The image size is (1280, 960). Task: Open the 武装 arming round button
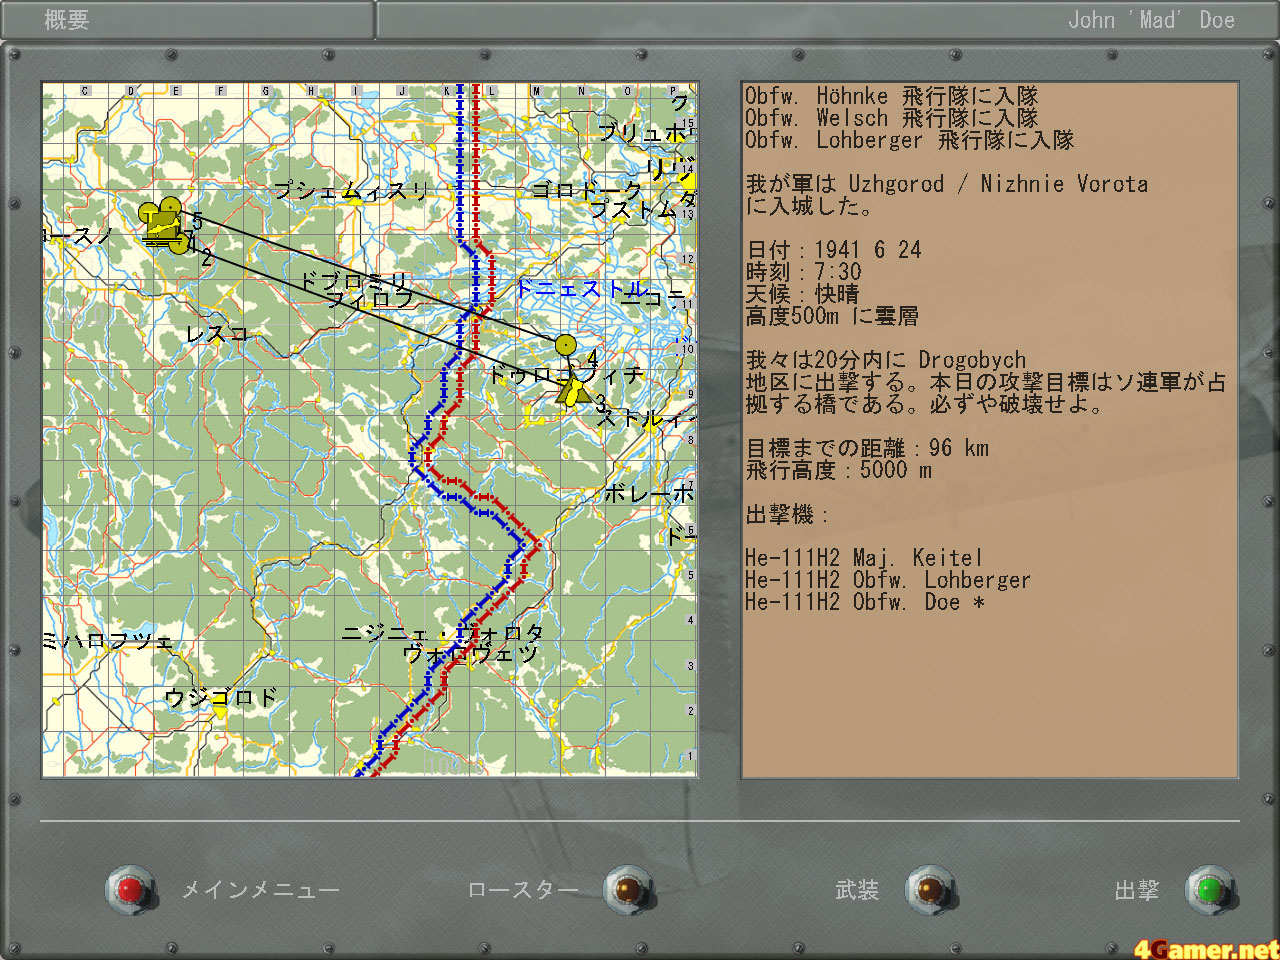tap(931, 889)
